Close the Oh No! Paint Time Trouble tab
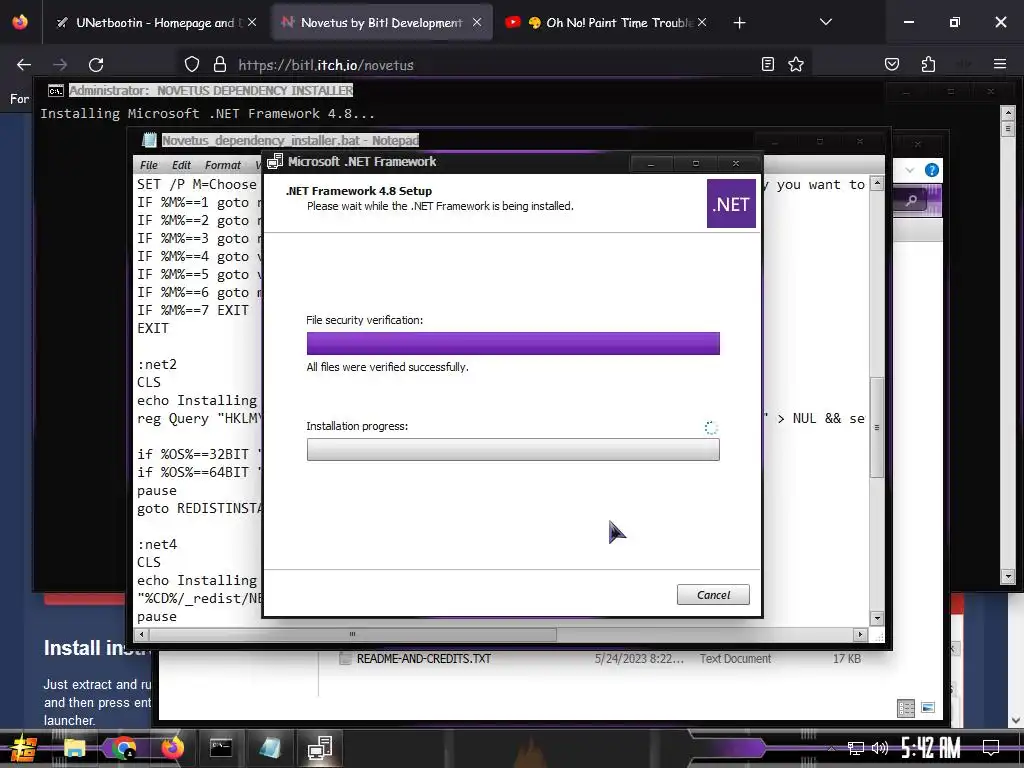Image resolution: width=1024 pixels, height=768 pixels. 701,22
